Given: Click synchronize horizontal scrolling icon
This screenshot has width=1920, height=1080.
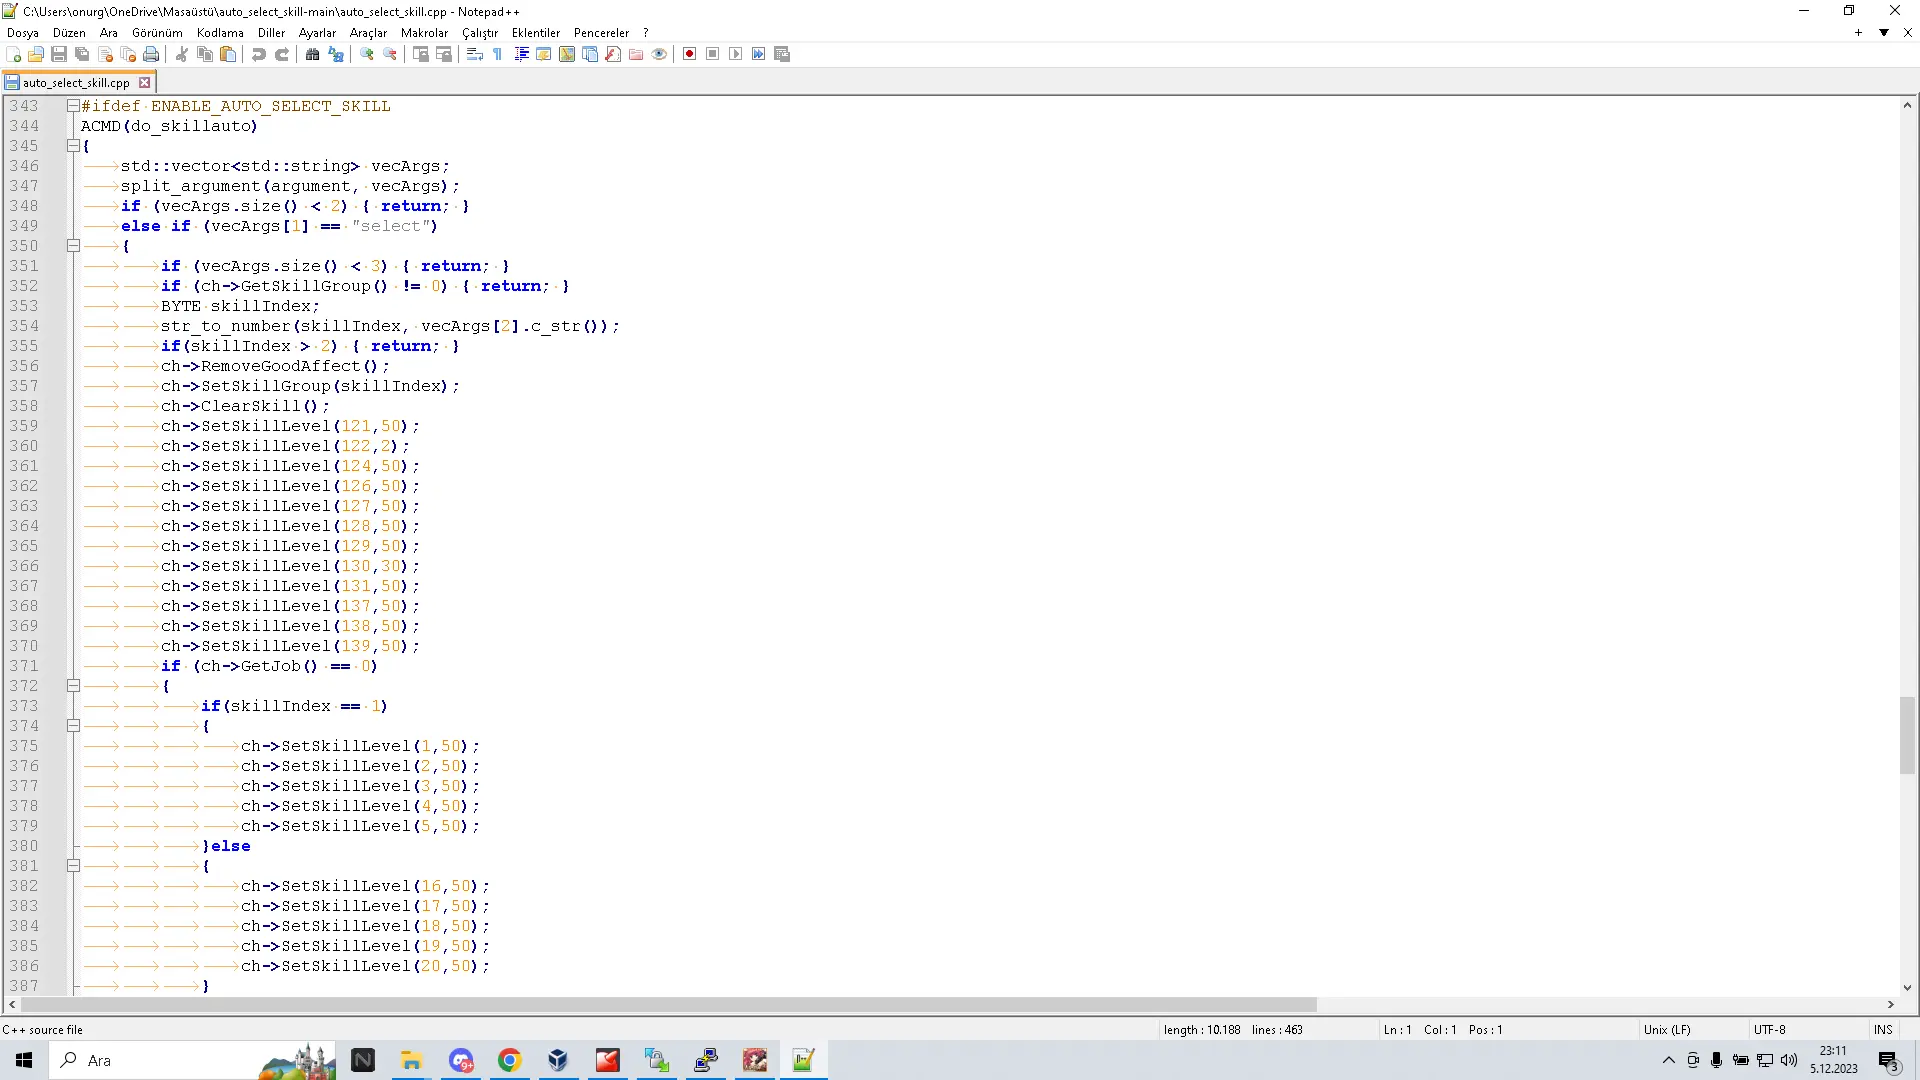Looking at the screenshot, I should click(x=444, y=54).
